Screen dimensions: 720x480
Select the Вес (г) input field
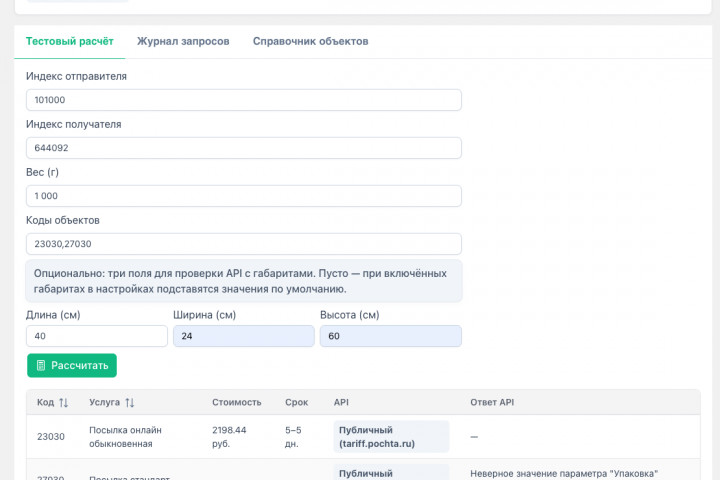click(244, 196)
